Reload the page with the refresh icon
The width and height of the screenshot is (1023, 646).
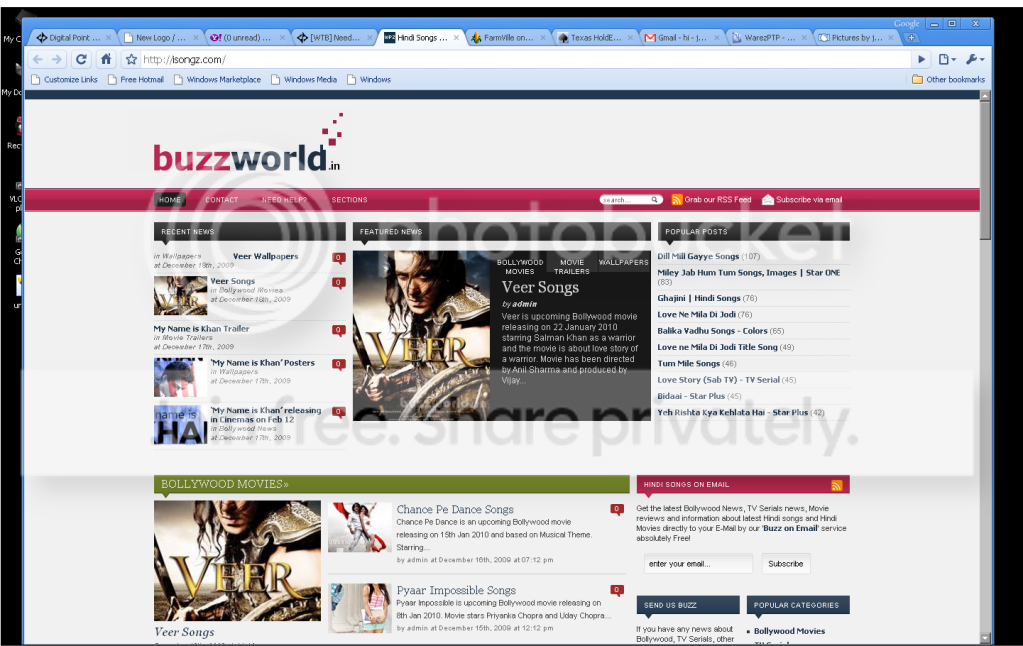(81, 59)
